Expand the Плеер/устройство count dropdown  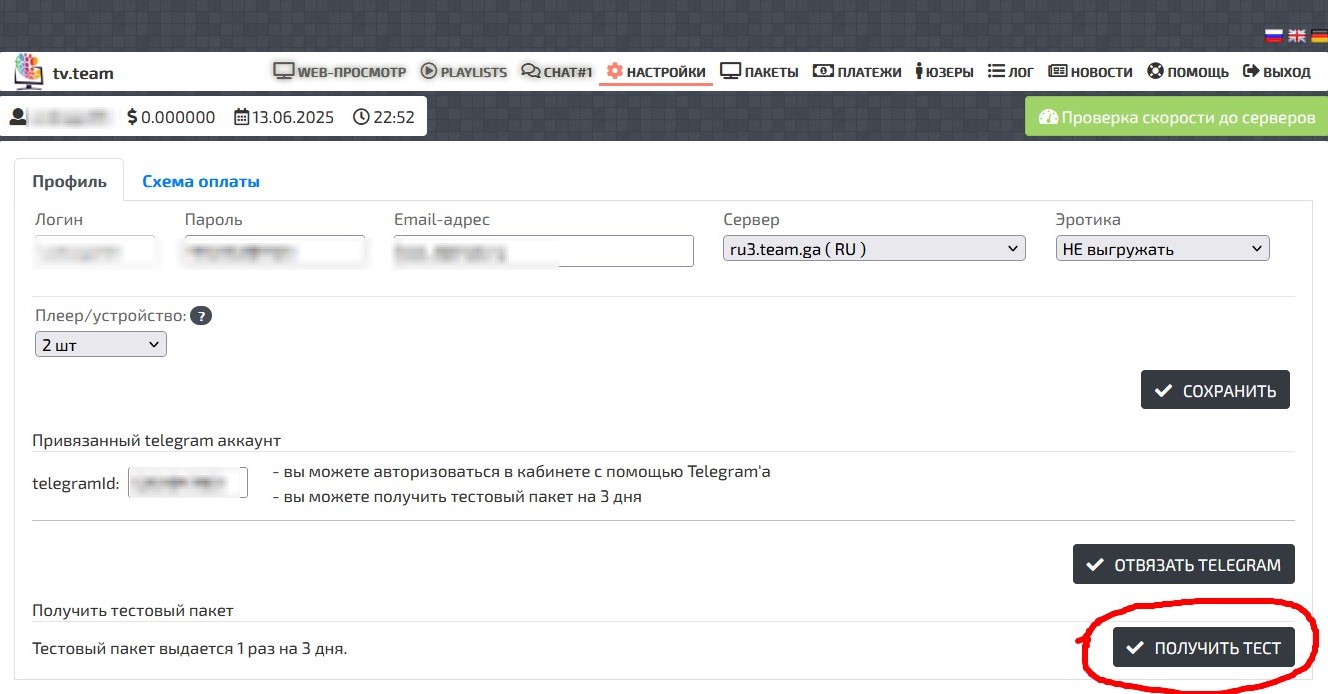[100, 345]
